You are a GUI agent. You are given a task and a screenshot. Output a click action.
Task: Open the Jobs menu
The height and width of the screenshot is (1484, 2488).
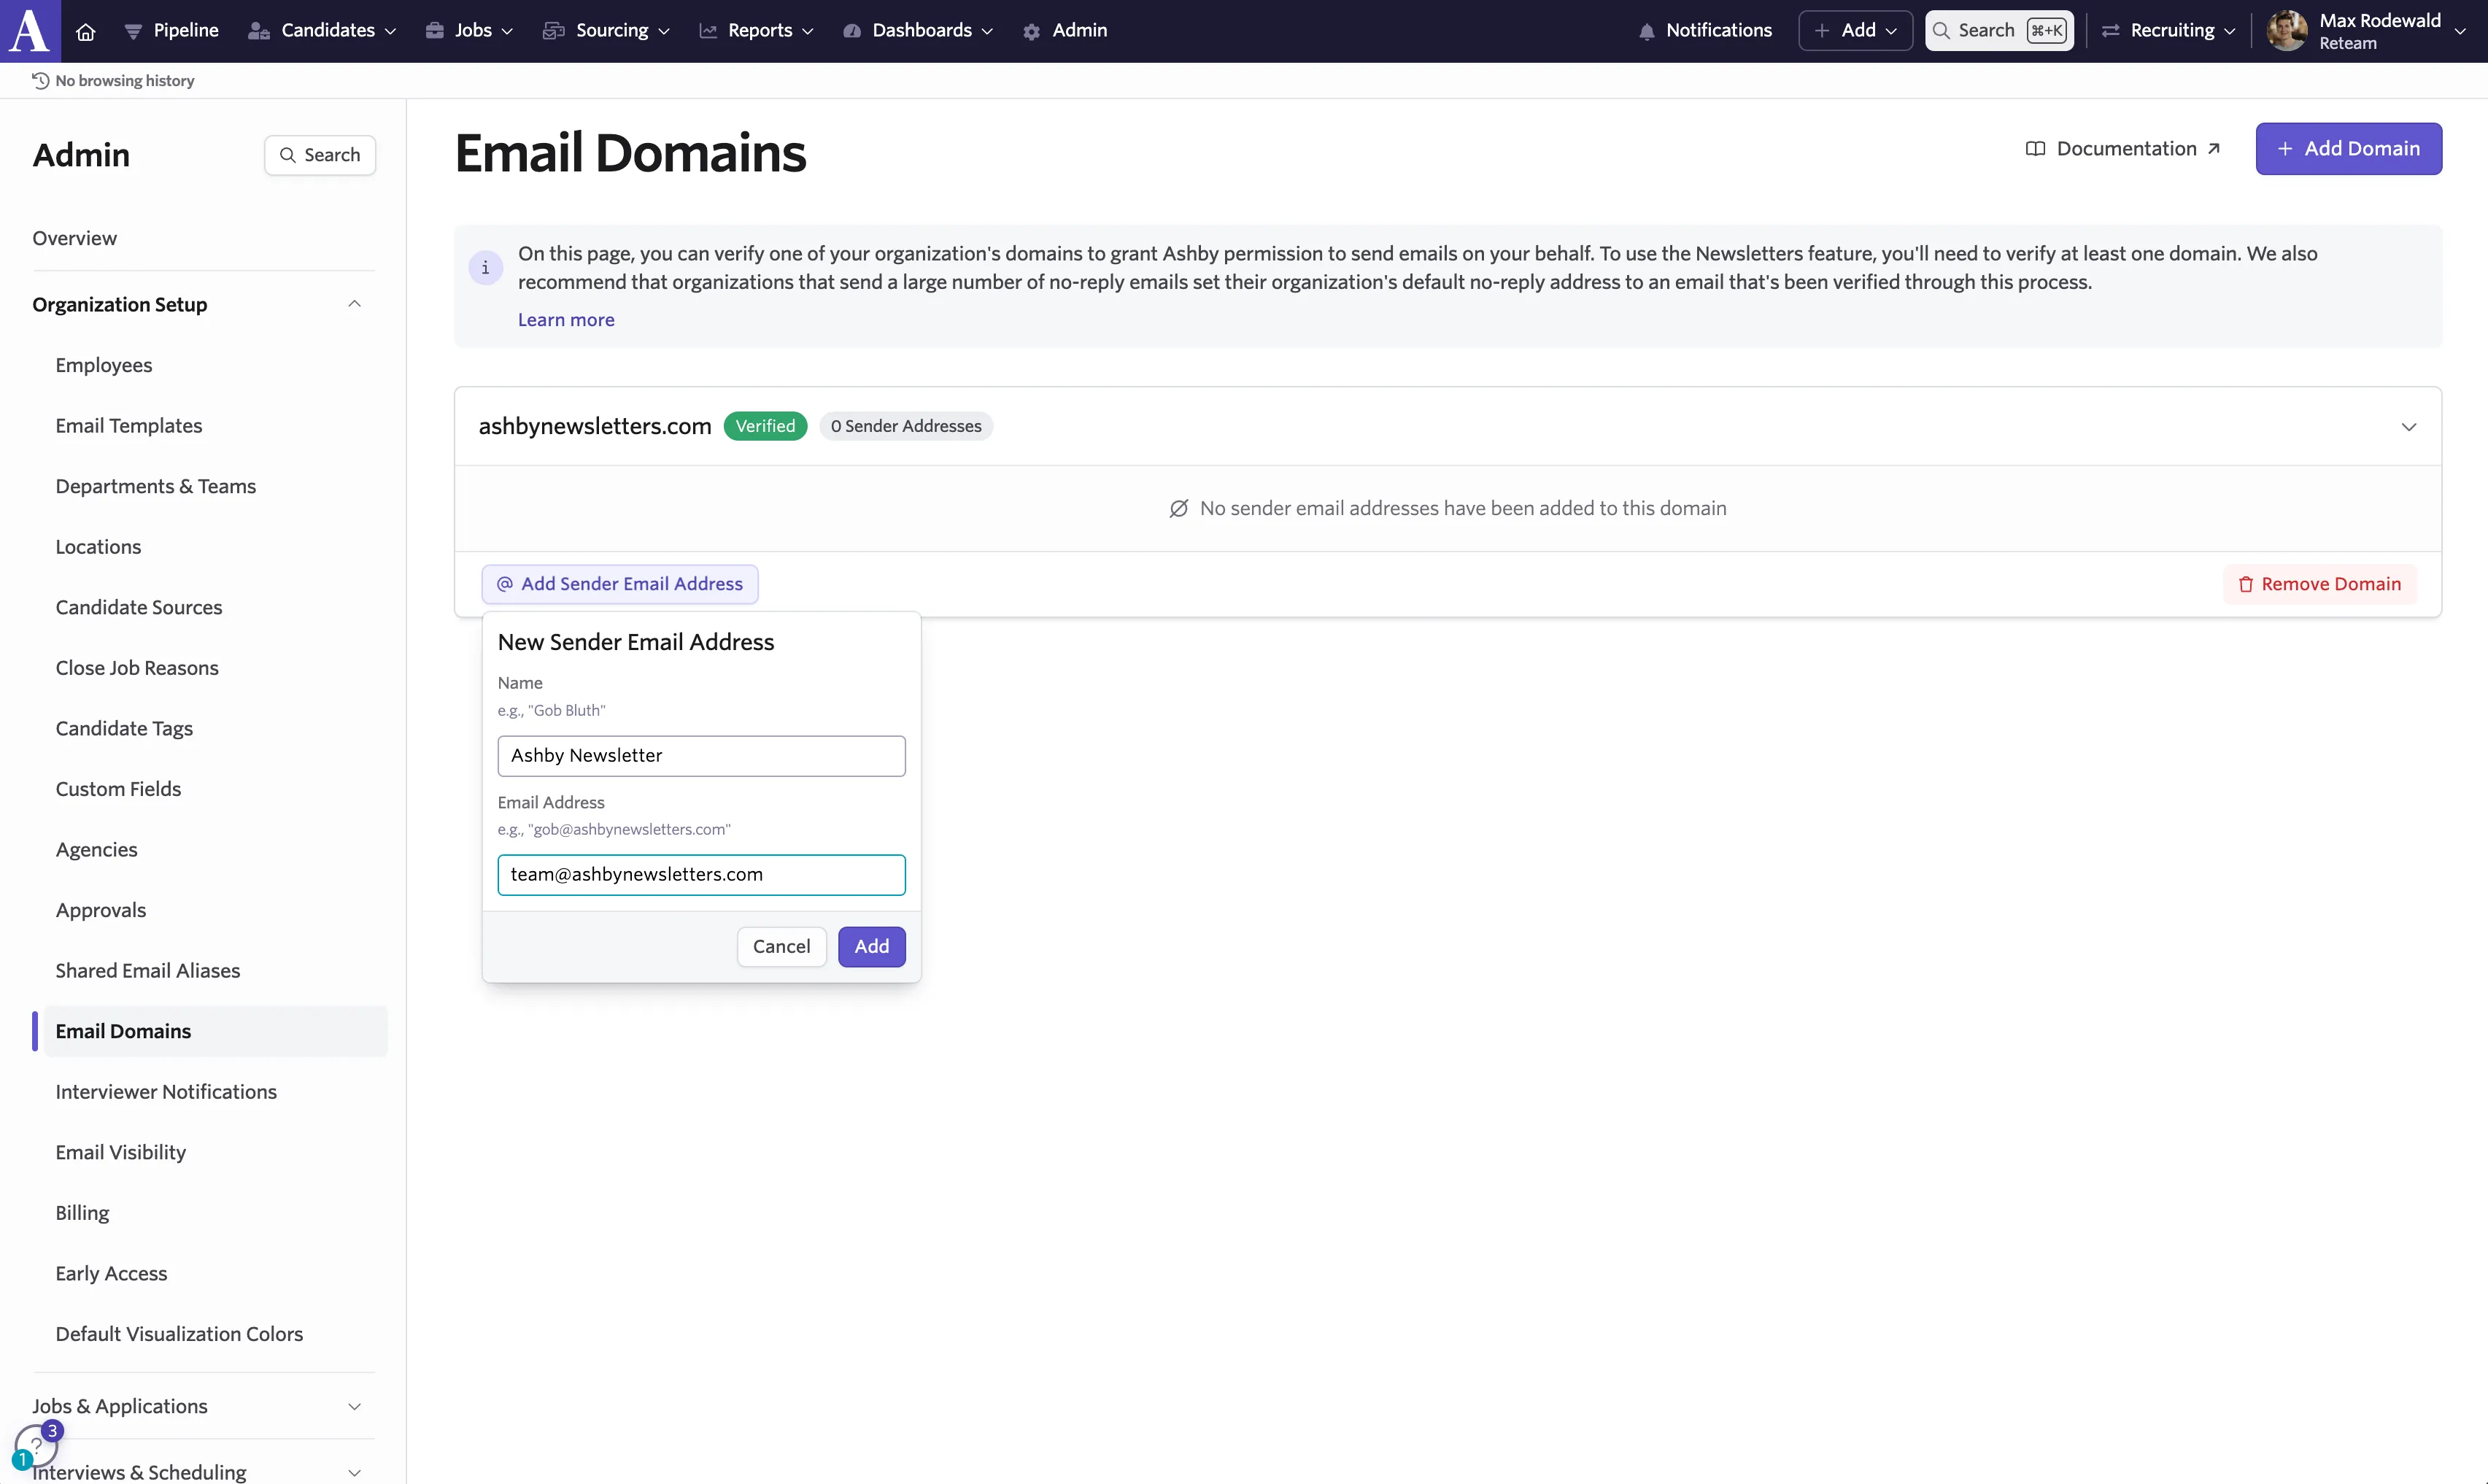coord(469,31)
